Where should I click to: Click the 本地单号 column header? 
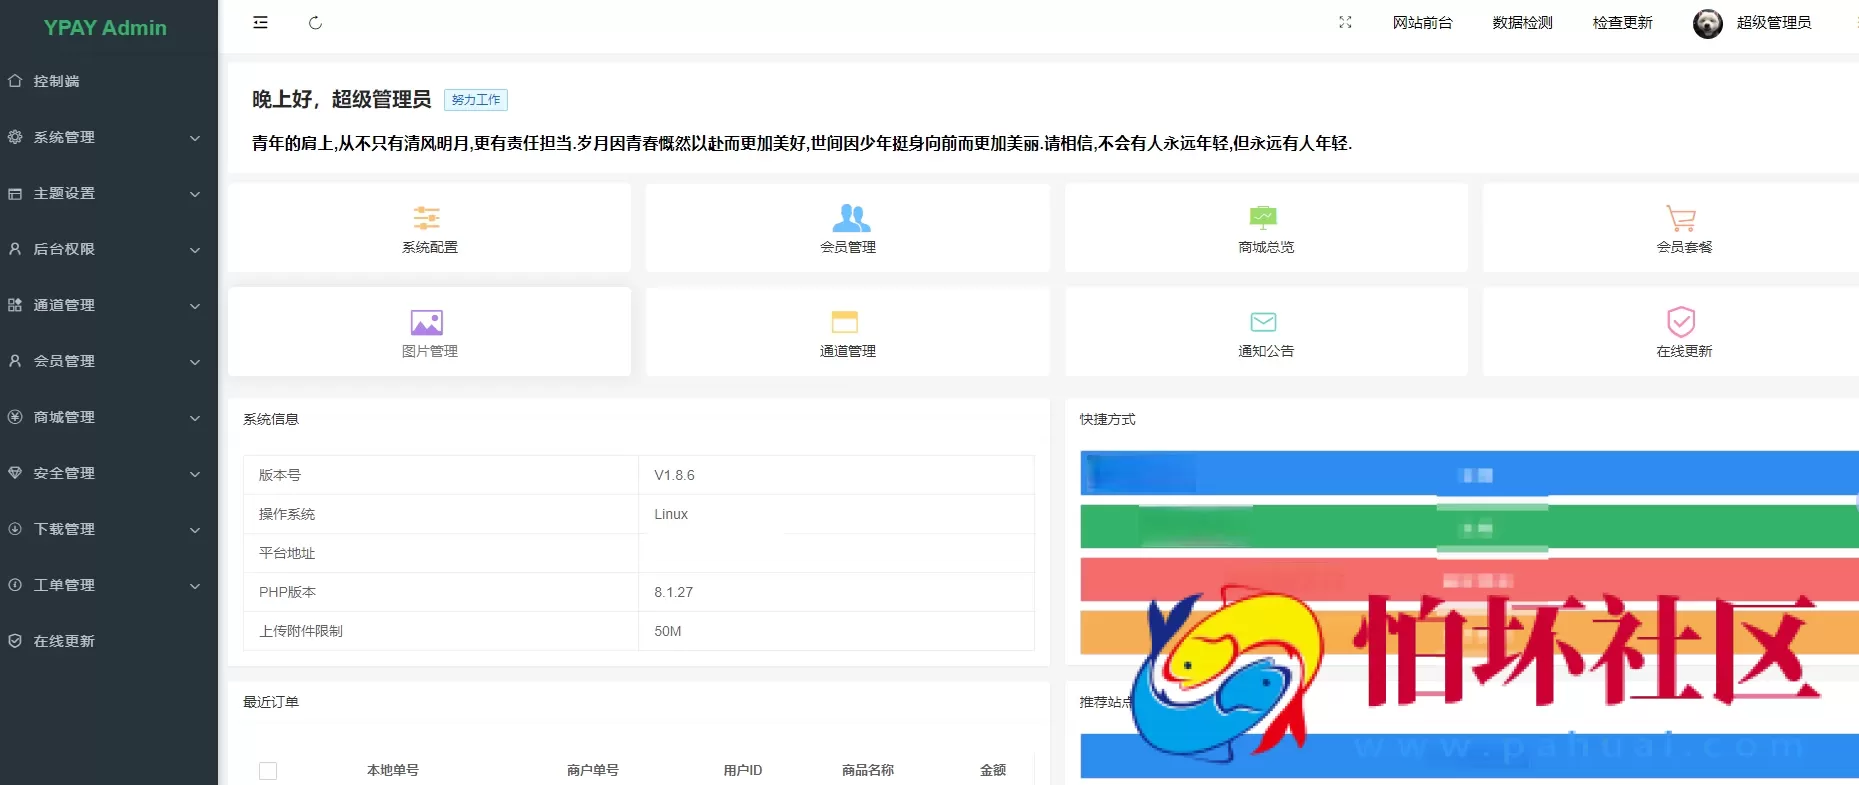click(392, 770)
